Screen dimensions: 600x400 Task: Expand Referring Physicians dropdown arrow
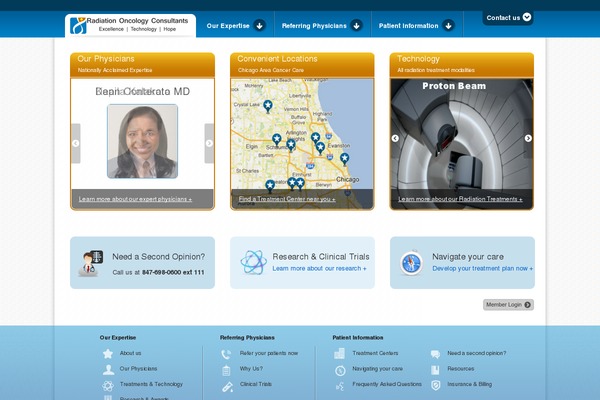coord(357,26)
